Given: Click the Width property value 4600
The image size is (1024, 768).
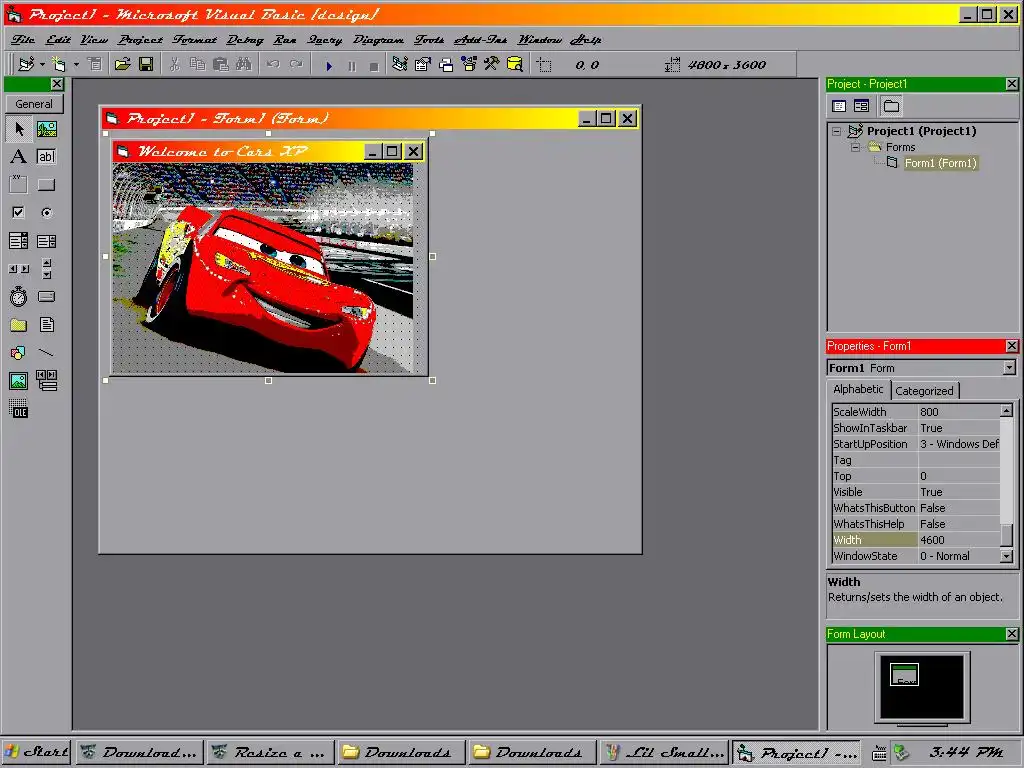Looking at the screenshot, I should coord(958,540).
